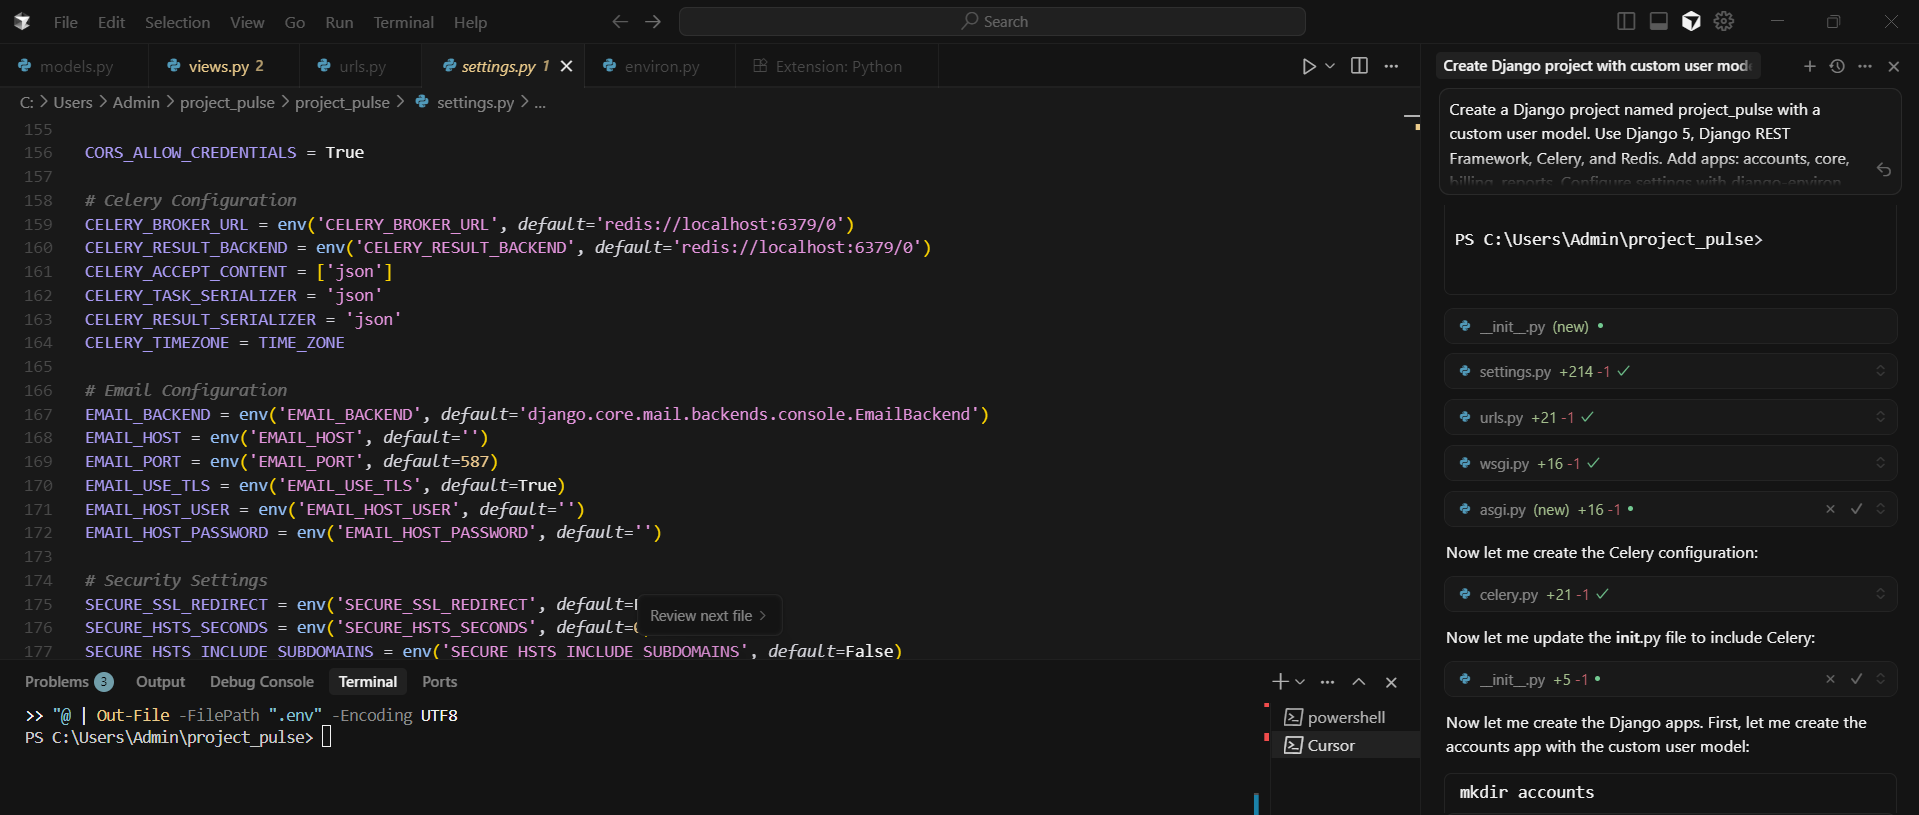
Task: Click first project_pulse folder in breadcrumb
Action: tap(227, 102)
